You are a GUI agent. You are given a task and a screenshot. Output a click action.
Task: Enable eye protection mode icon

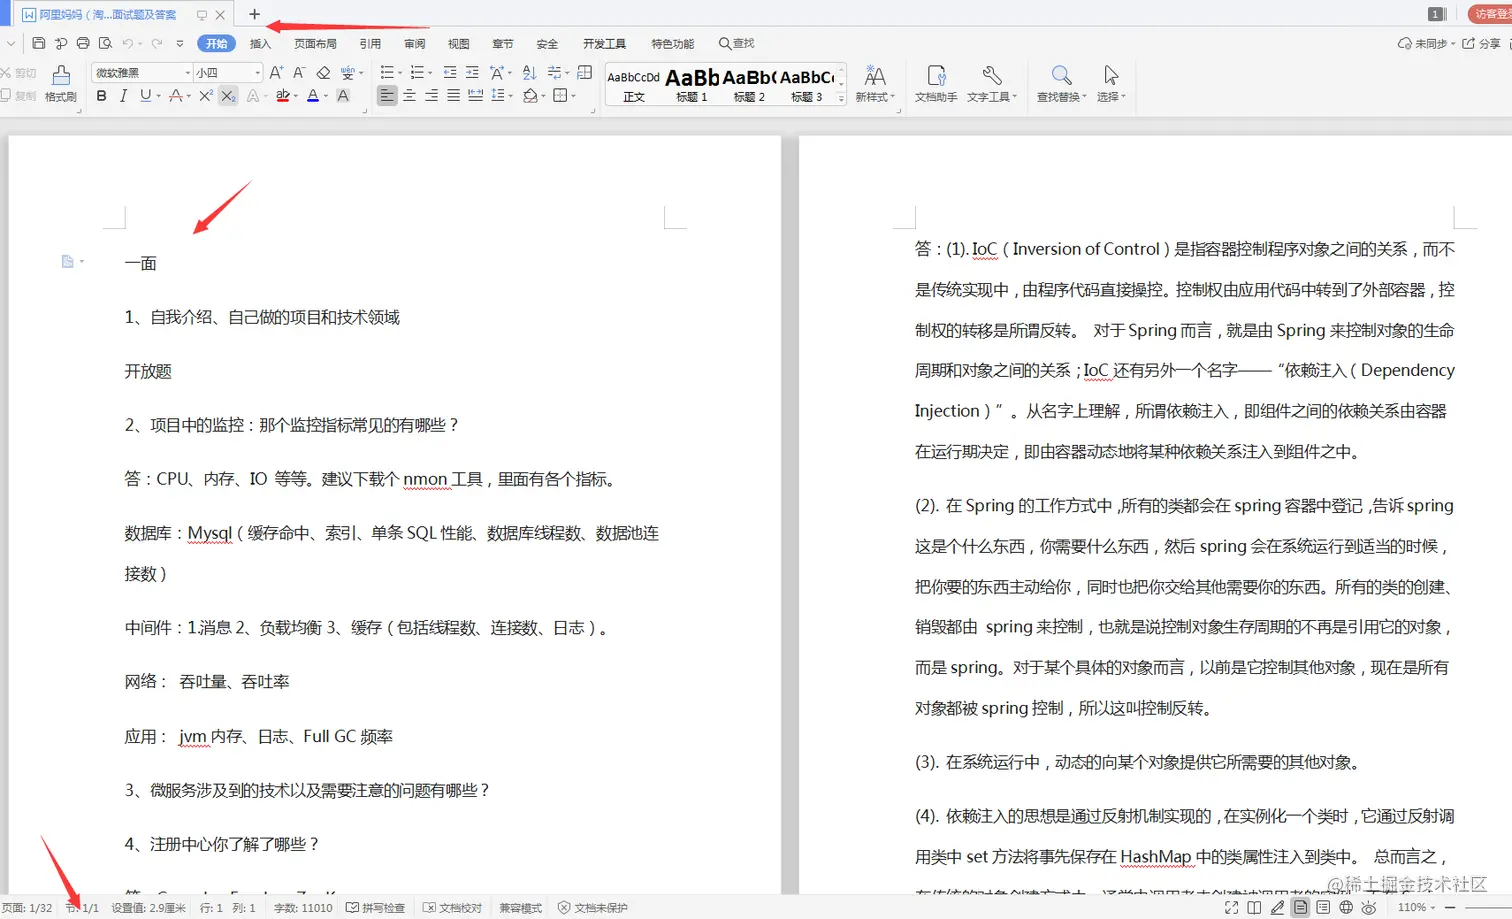pos(1369,907)
